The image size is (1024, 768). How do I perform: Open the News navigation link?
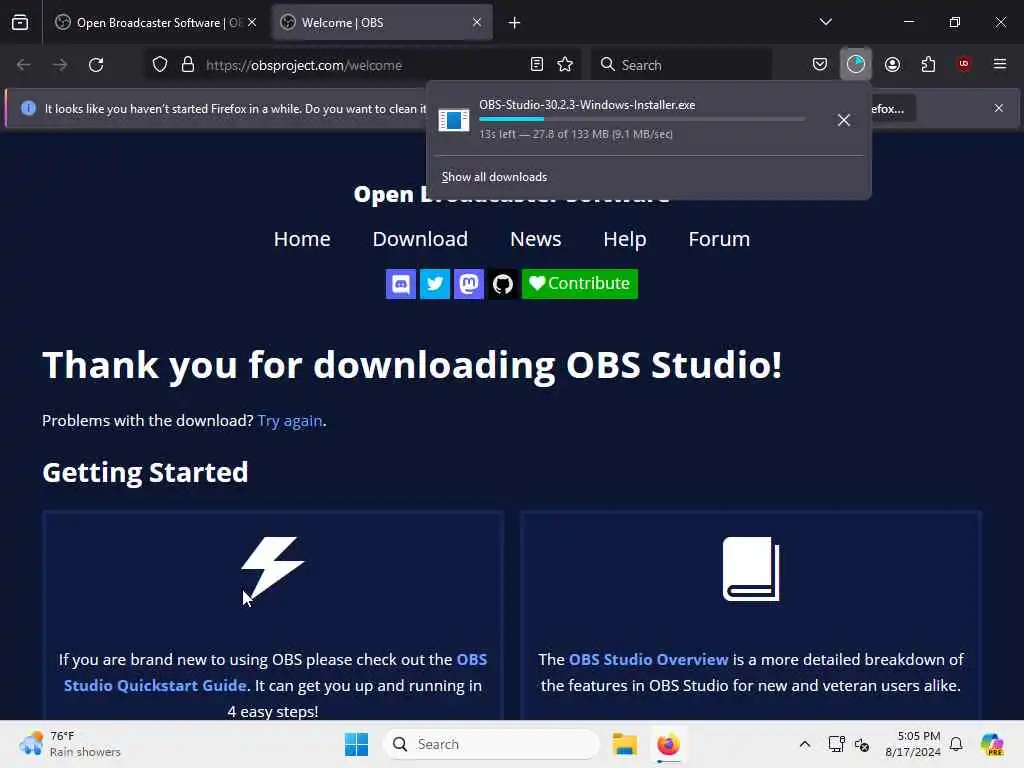[536, 239]
